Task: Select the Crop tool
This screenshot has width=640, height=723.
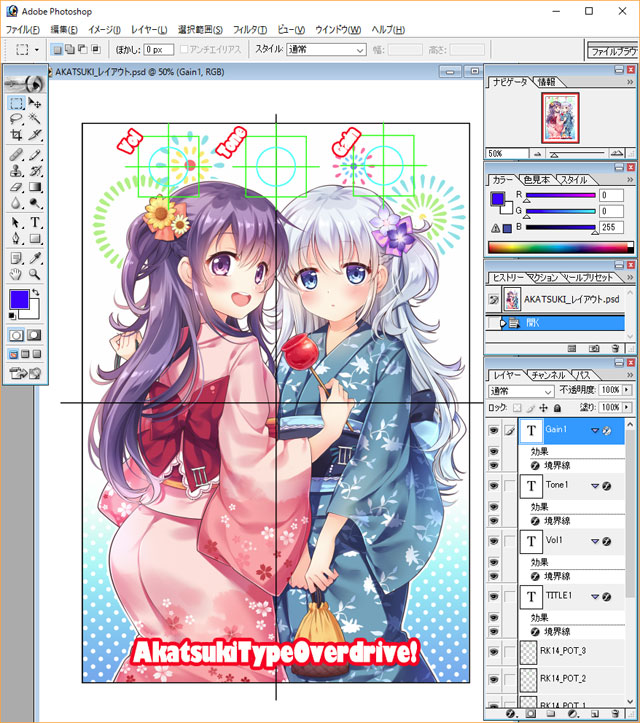Action: tap(16, 135)
